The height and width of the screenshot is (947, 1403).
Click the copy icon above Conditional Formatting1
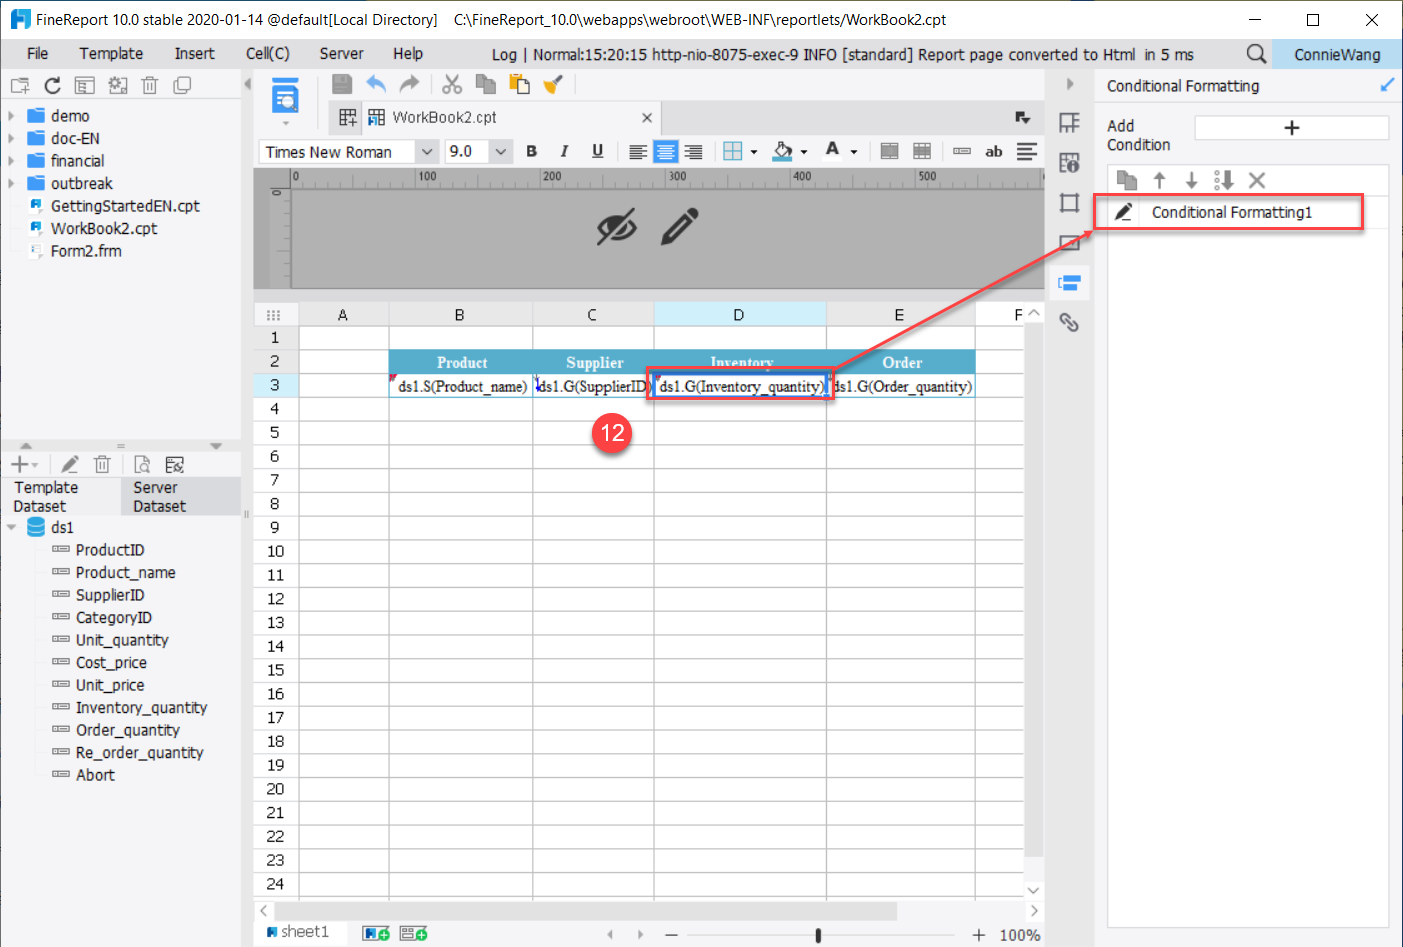(x=1125, y=180)
